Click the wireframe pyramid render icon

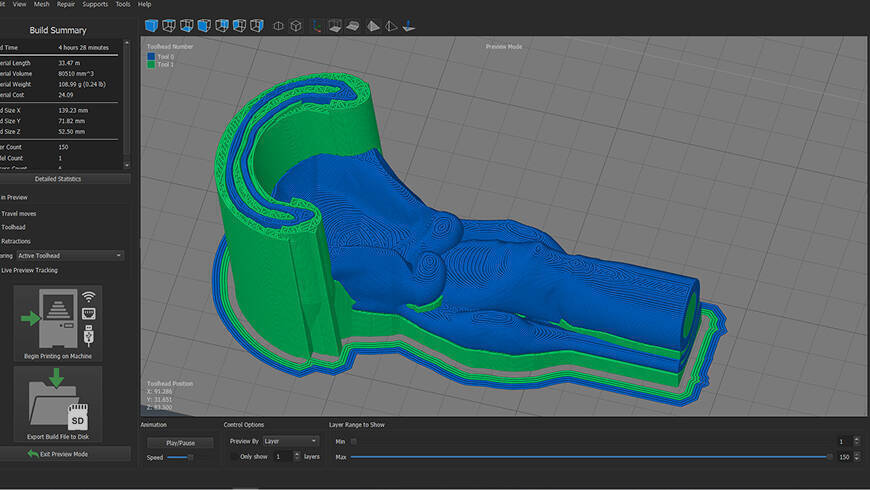tap(390, 25)
